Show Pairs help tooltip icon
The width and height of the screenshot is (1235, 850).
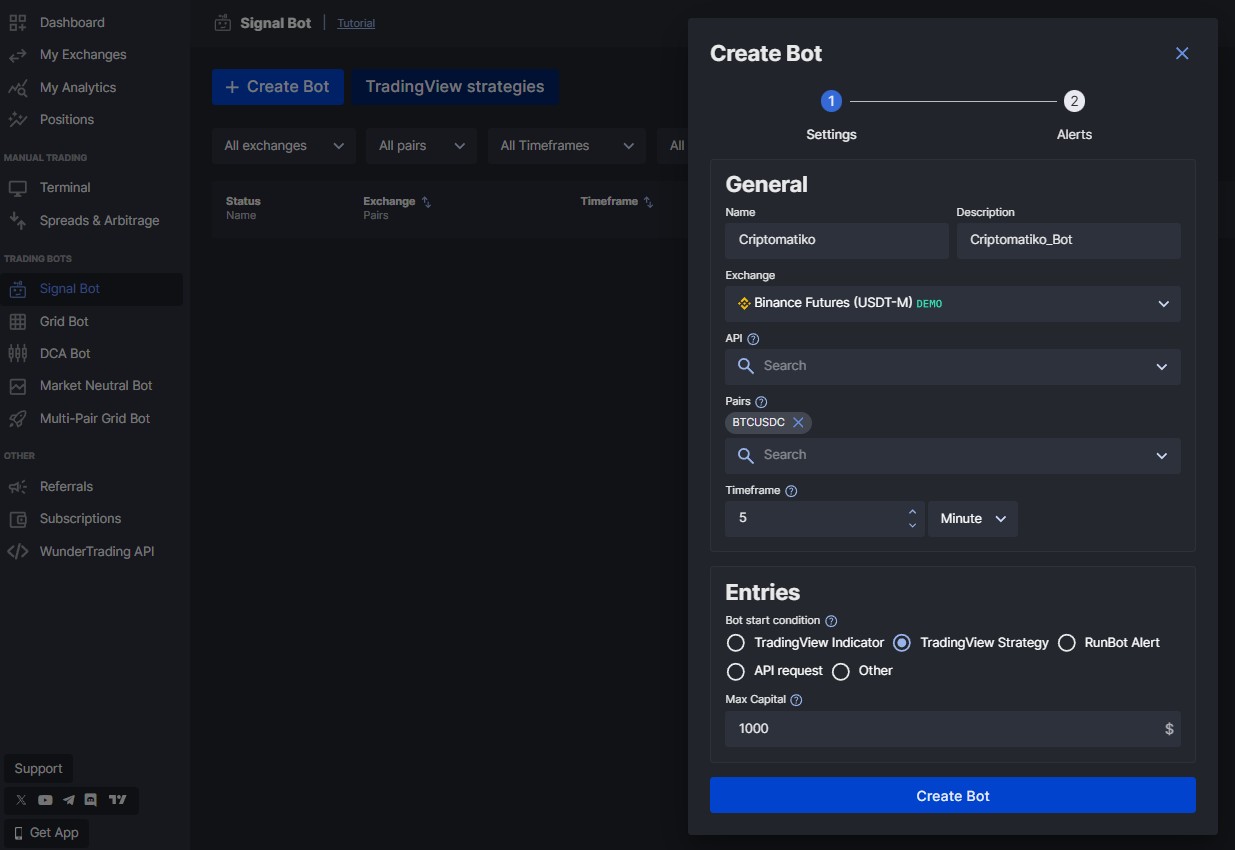tap(761, 402)
